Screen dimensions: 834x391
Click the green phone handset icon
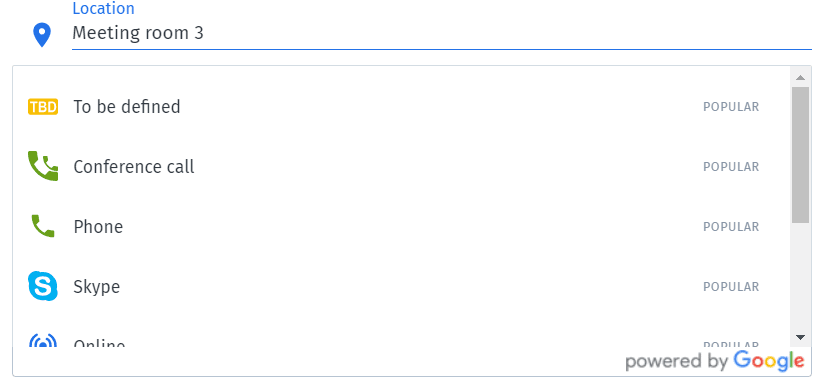pos(43,226)
